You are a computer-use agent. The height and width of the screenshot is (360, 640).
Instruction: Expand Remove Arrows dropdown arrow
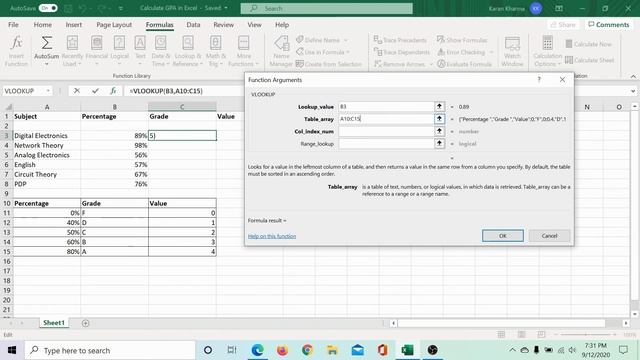pos(431,64)
